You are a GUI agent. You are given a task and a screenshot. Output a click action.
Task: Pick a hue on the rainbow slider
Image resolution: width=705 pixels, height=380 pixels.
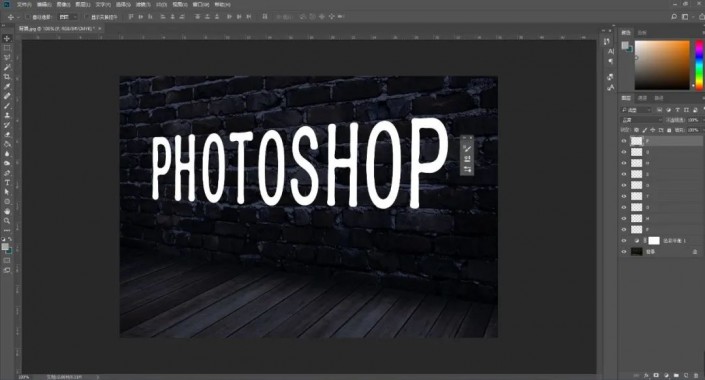[699, 65]
